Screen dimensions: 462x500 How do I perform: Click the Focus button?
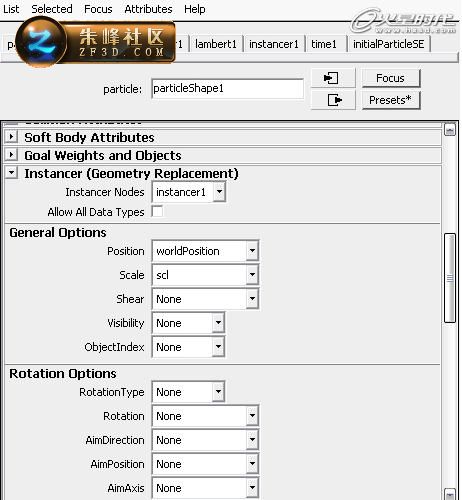click(x=391, y=78)
